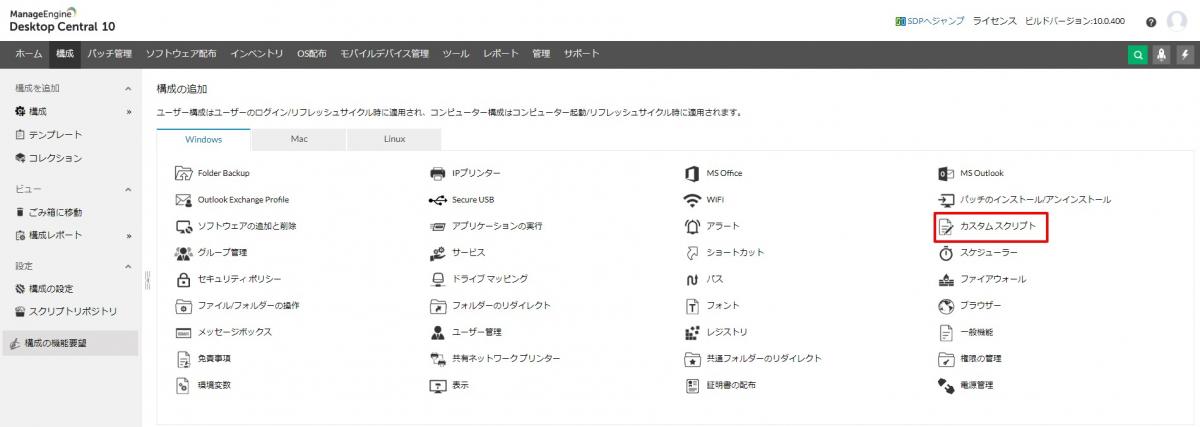This screenshot has height=427, width=1200.
Task: Click the アラート alert bell icon
Action: pos(691,227)
